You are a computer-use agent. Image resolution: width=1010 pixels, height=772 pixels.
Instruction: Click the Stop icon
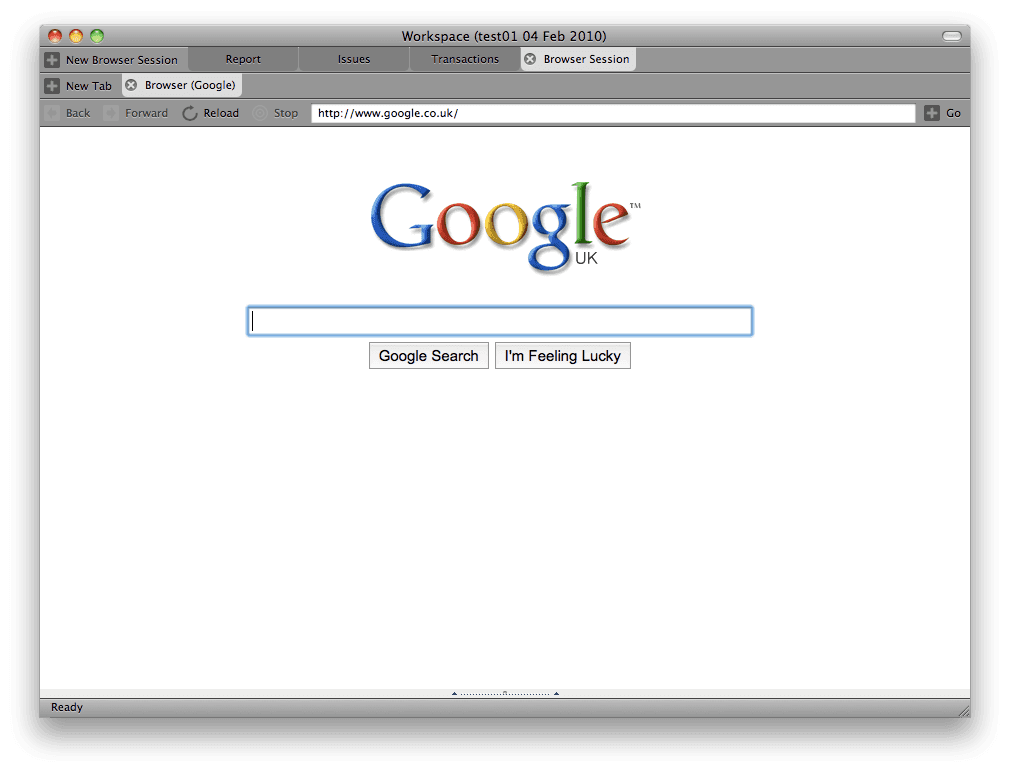260,113
